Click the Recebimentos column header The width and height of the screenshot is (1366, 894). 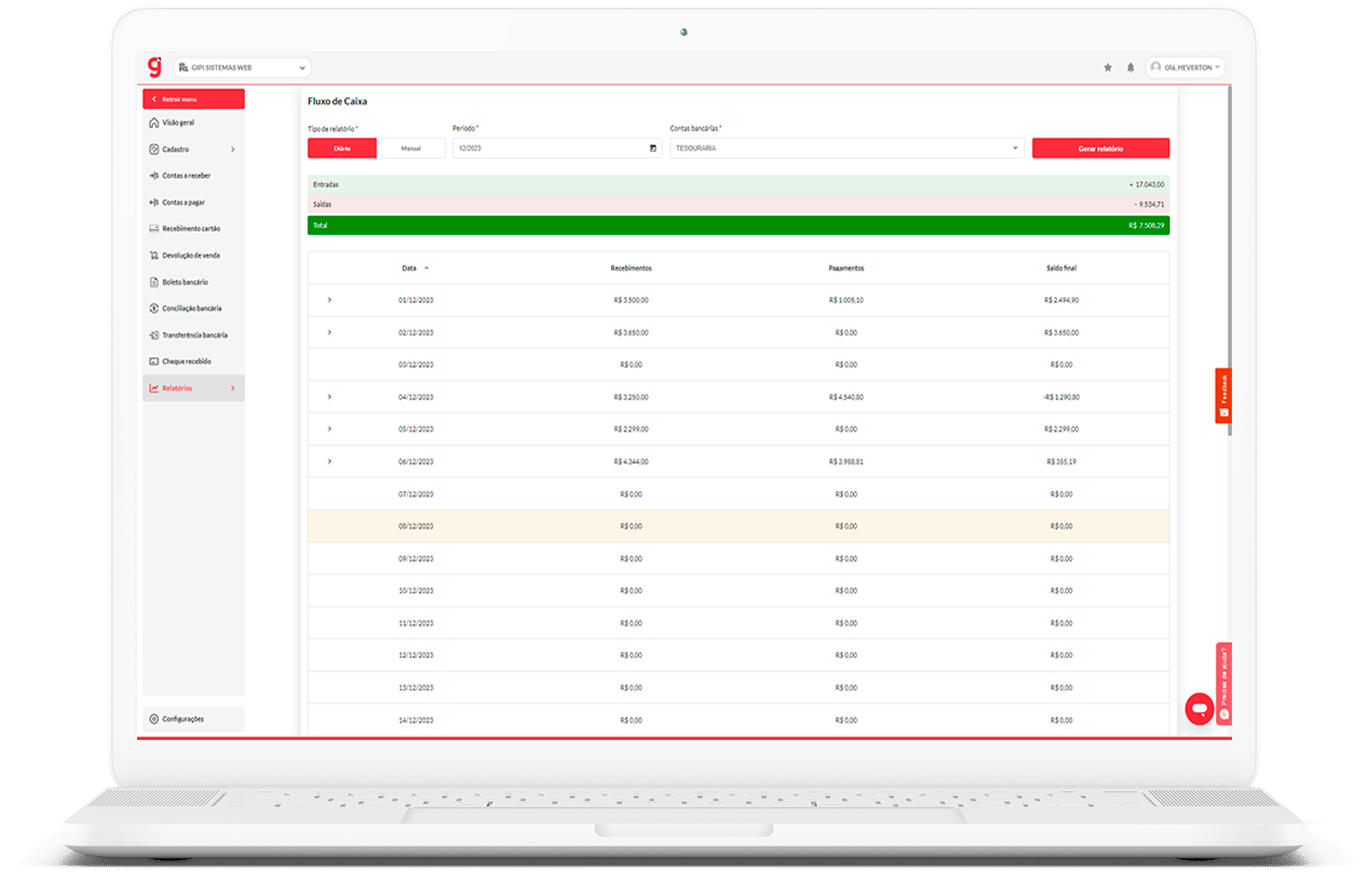tap(631, 268)
